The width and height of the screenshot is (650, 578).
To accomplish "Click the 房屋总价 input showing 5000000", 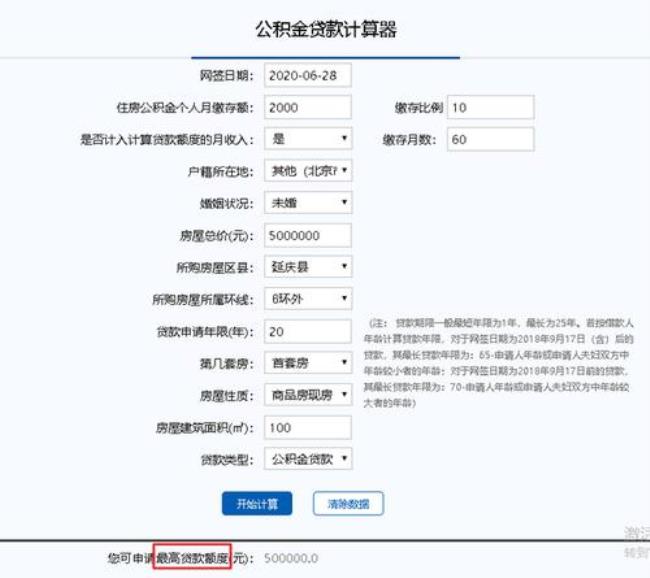I will (308, 236).
